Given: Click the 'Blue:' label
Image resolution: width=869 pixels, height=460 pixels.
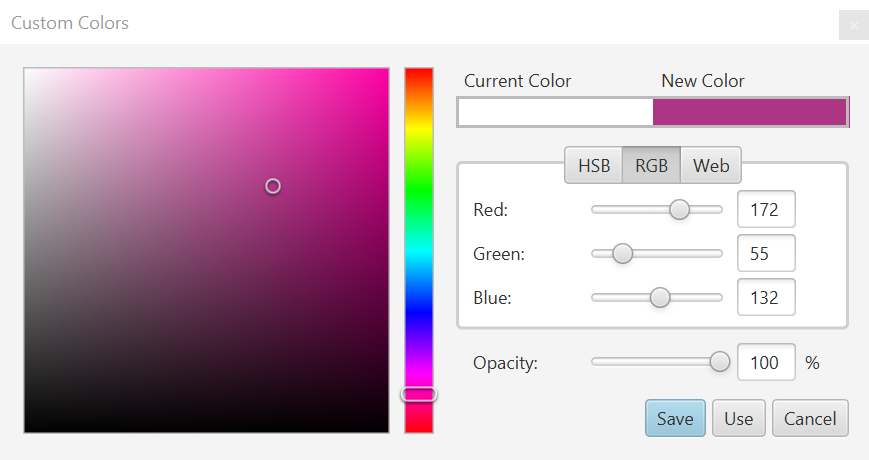Looking at the screenshot, I should pyautogui.click(x=492, y=298).
